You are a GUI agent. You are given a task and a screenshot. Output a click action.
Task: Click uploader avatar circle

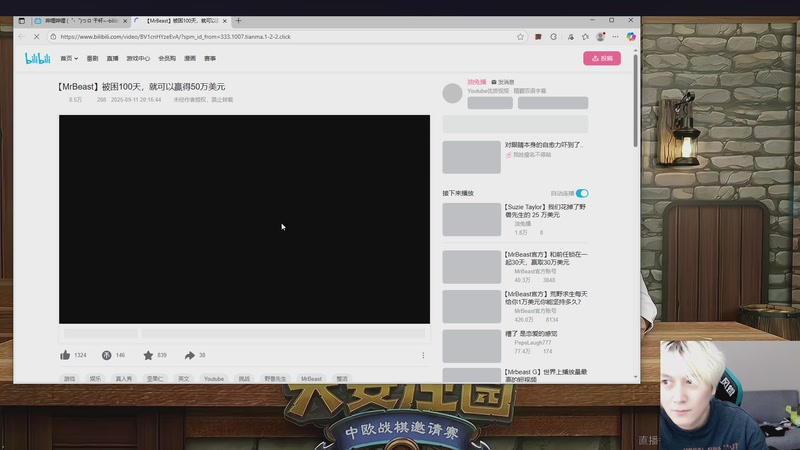452,93
